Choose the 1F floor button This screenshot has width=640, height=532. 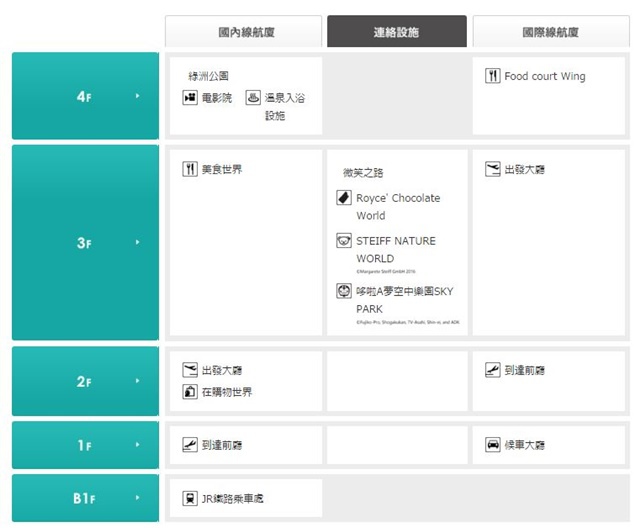click(85, 445)
